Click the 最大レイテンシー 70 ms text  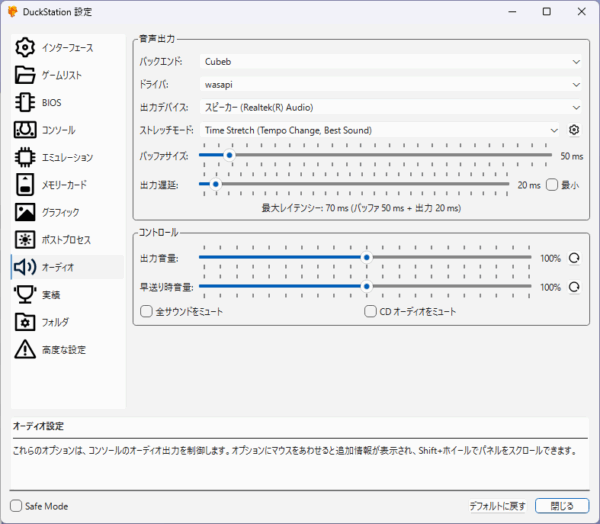pyautogui.click(x=361, y=208)
